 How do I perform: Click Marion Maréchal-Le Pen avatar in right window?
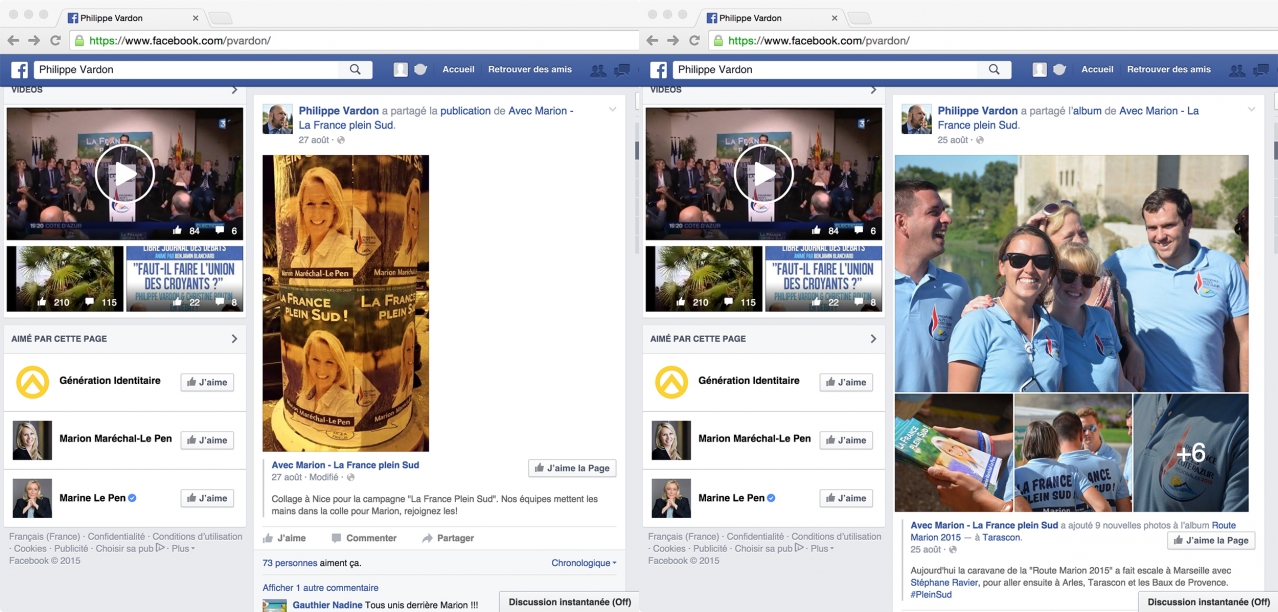[x=671, y=440]
